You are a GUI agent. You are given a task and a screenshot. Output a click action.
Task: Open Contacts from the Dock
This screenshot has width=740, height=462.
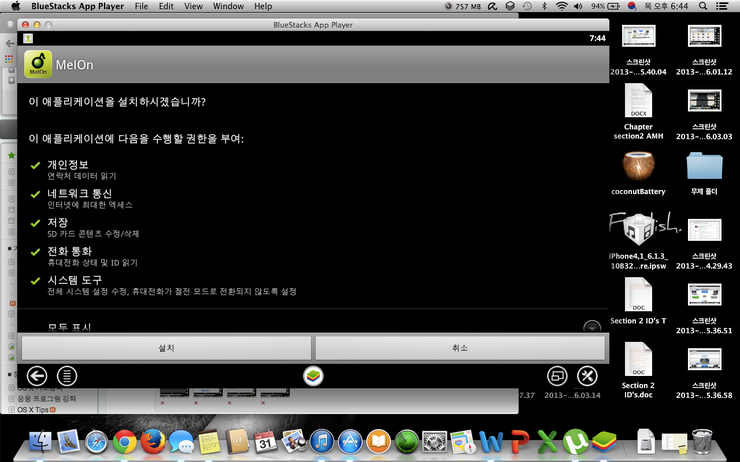tap(237, 442)
